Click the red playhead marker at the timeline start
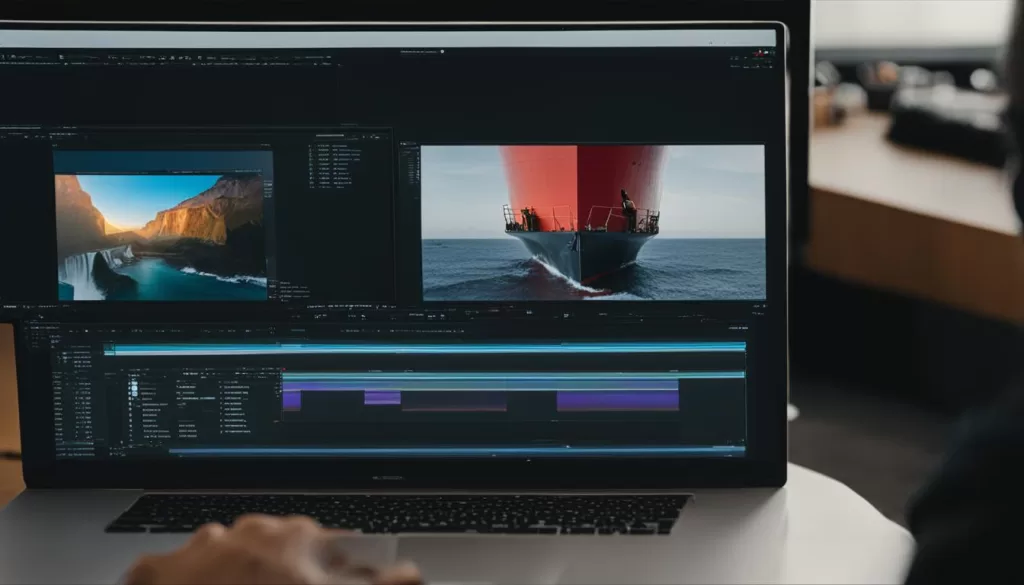 (283, 370)
